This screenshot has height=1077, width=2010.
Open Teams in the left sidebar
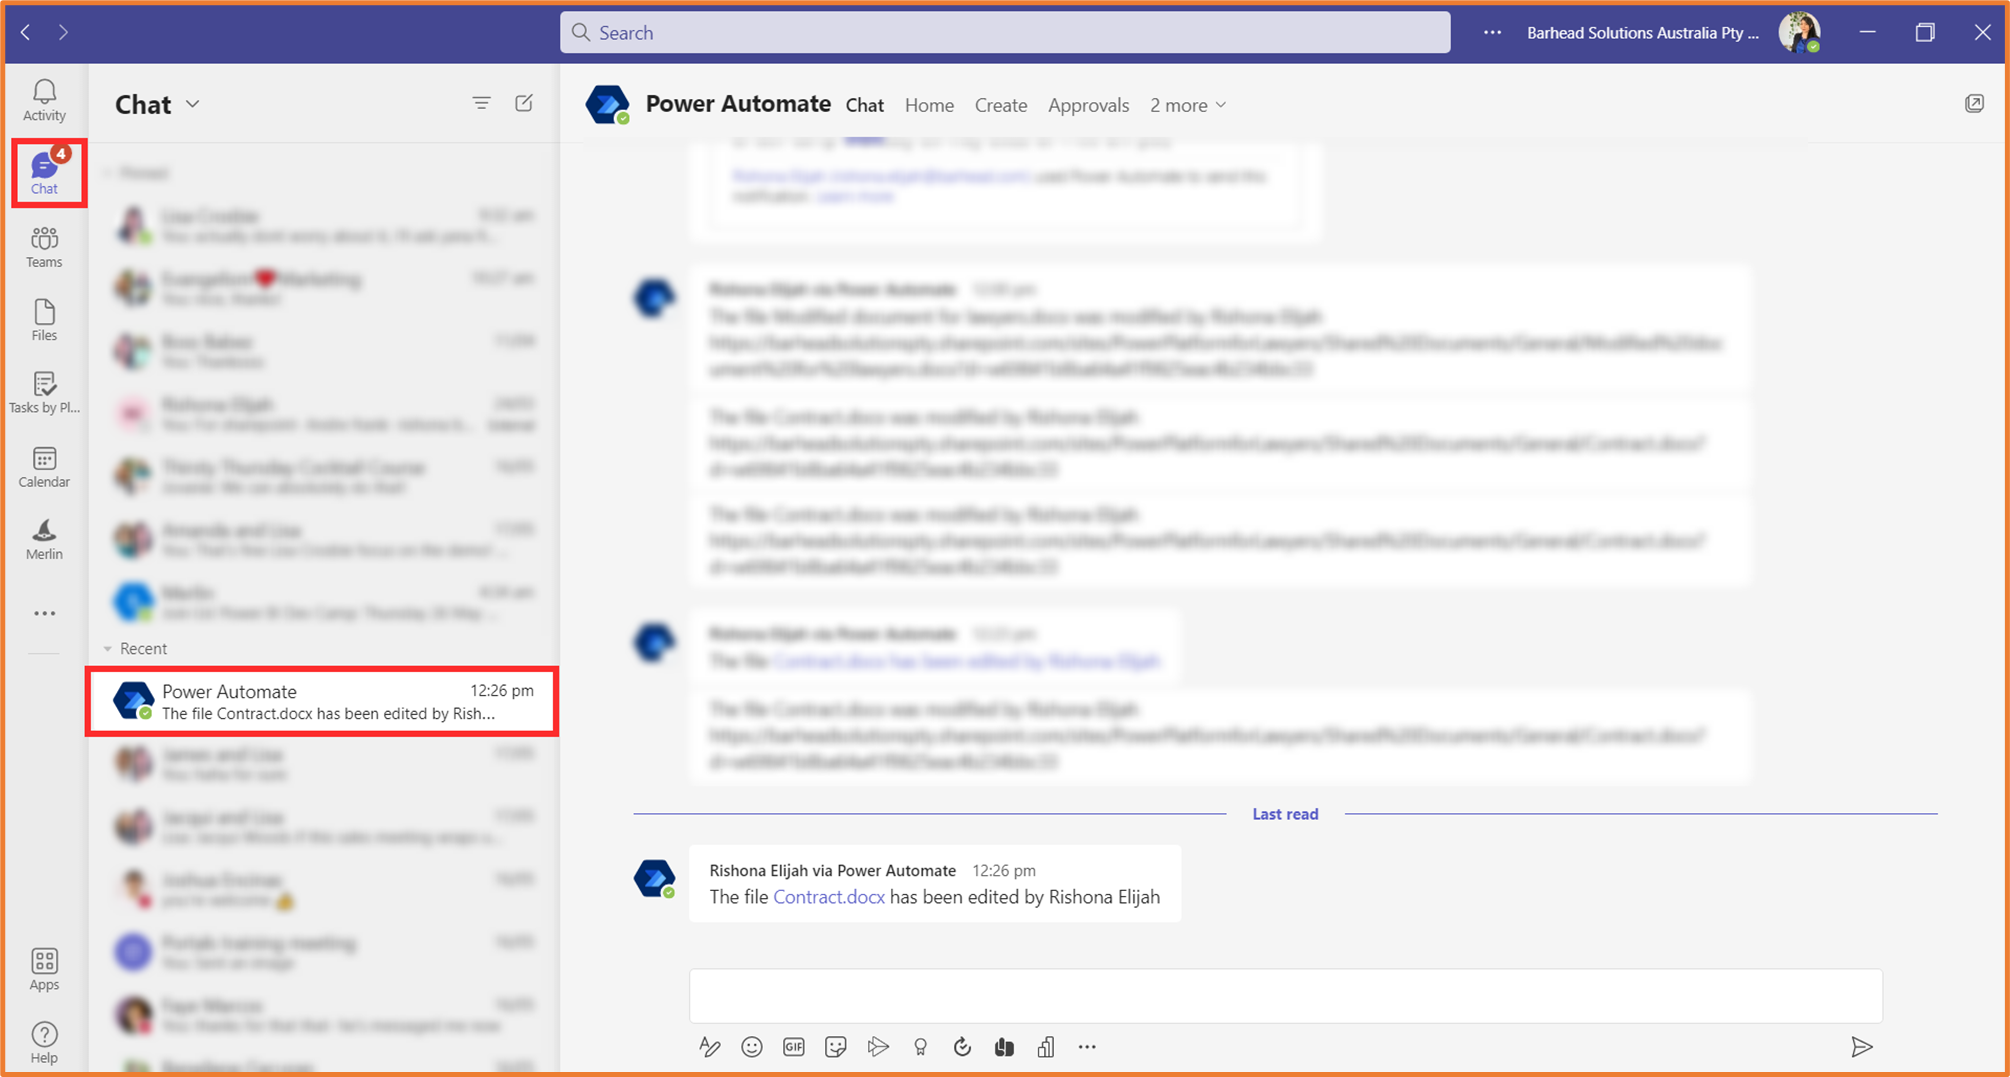point(44,246)
